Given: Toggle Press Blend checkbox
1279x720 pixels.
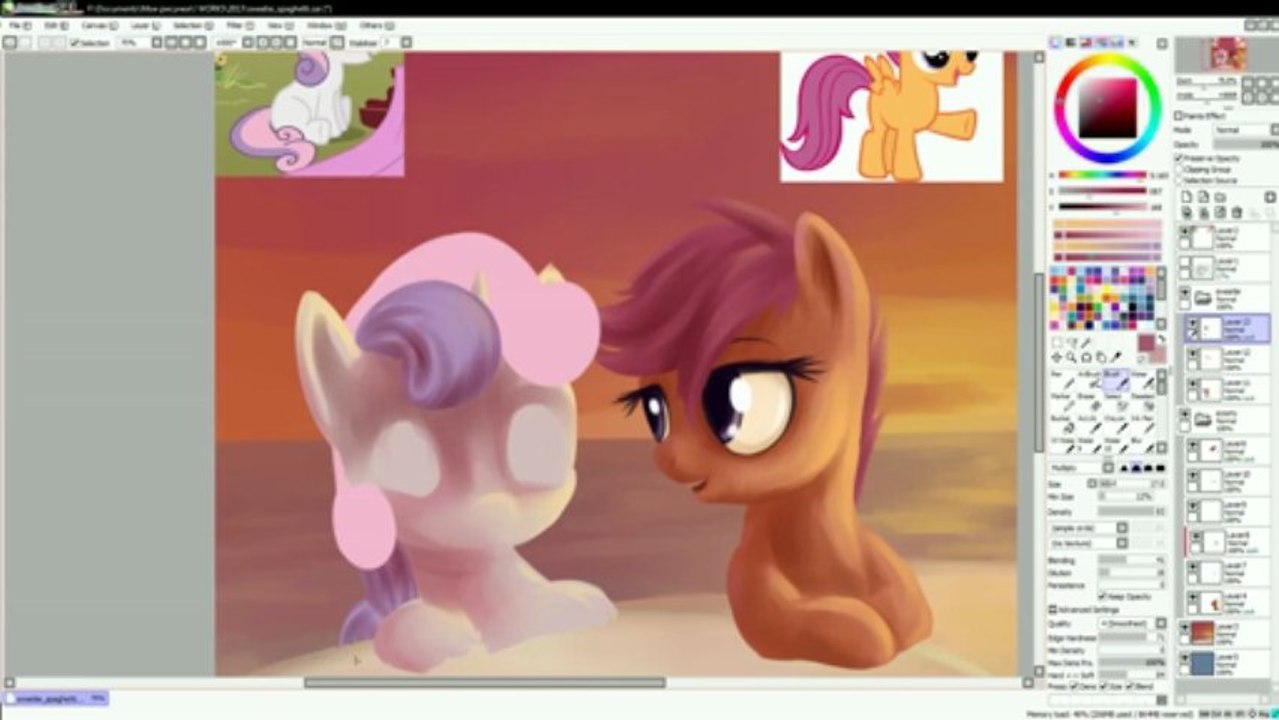Looking at the screenshot, I should pyautogui.click(x=1129, y=686).
